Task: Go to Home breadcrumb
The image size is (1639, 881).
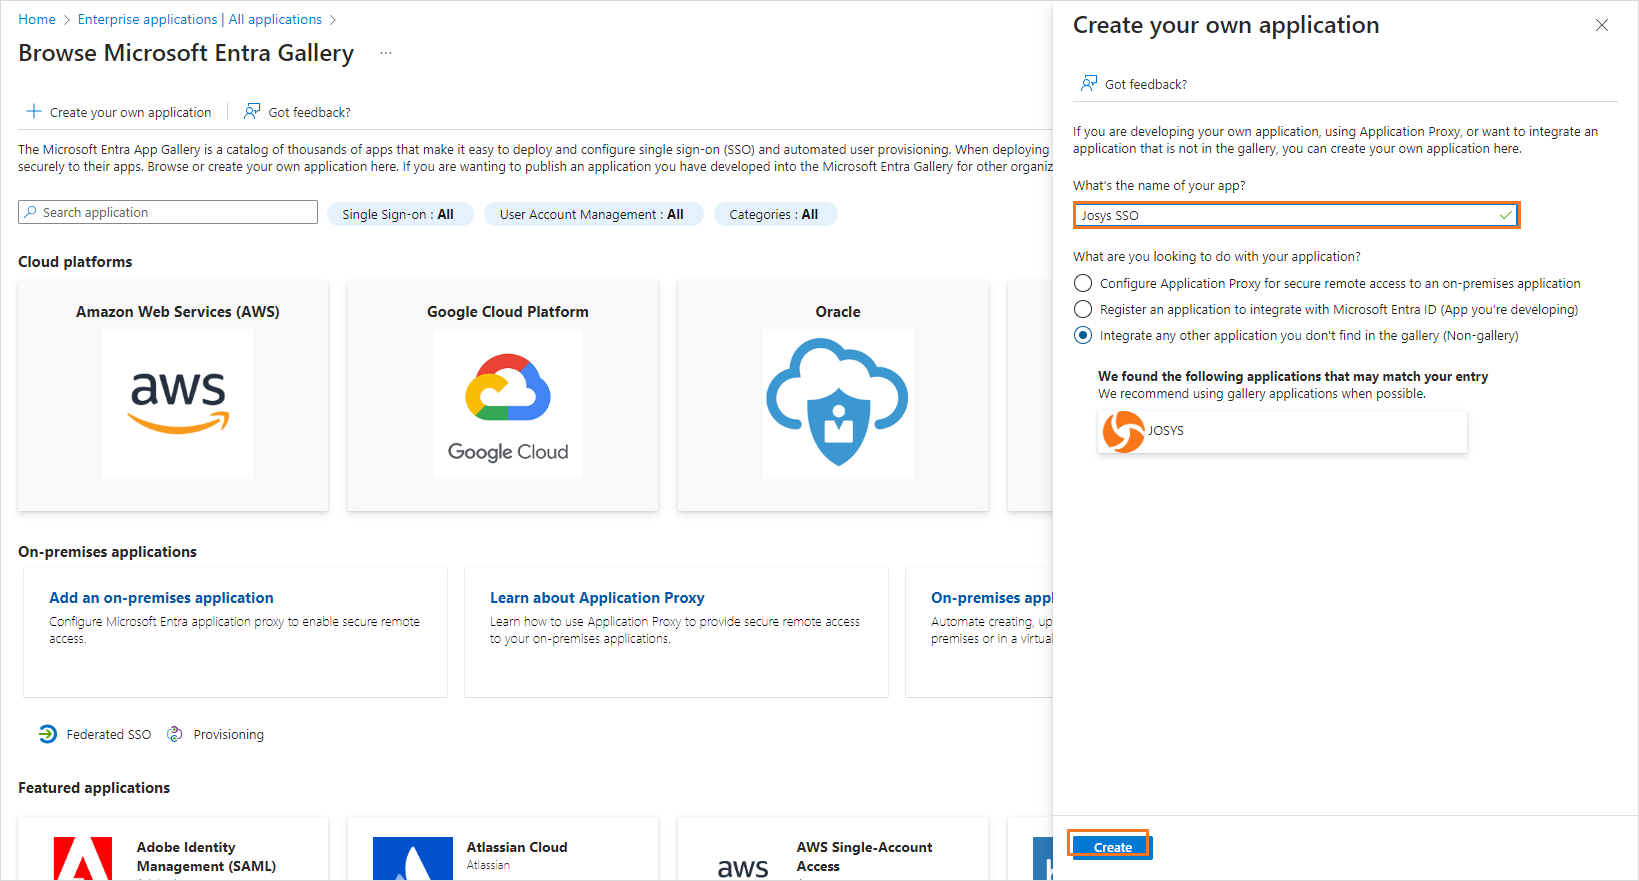Action: pyautogui.click(x=37, y=19)
